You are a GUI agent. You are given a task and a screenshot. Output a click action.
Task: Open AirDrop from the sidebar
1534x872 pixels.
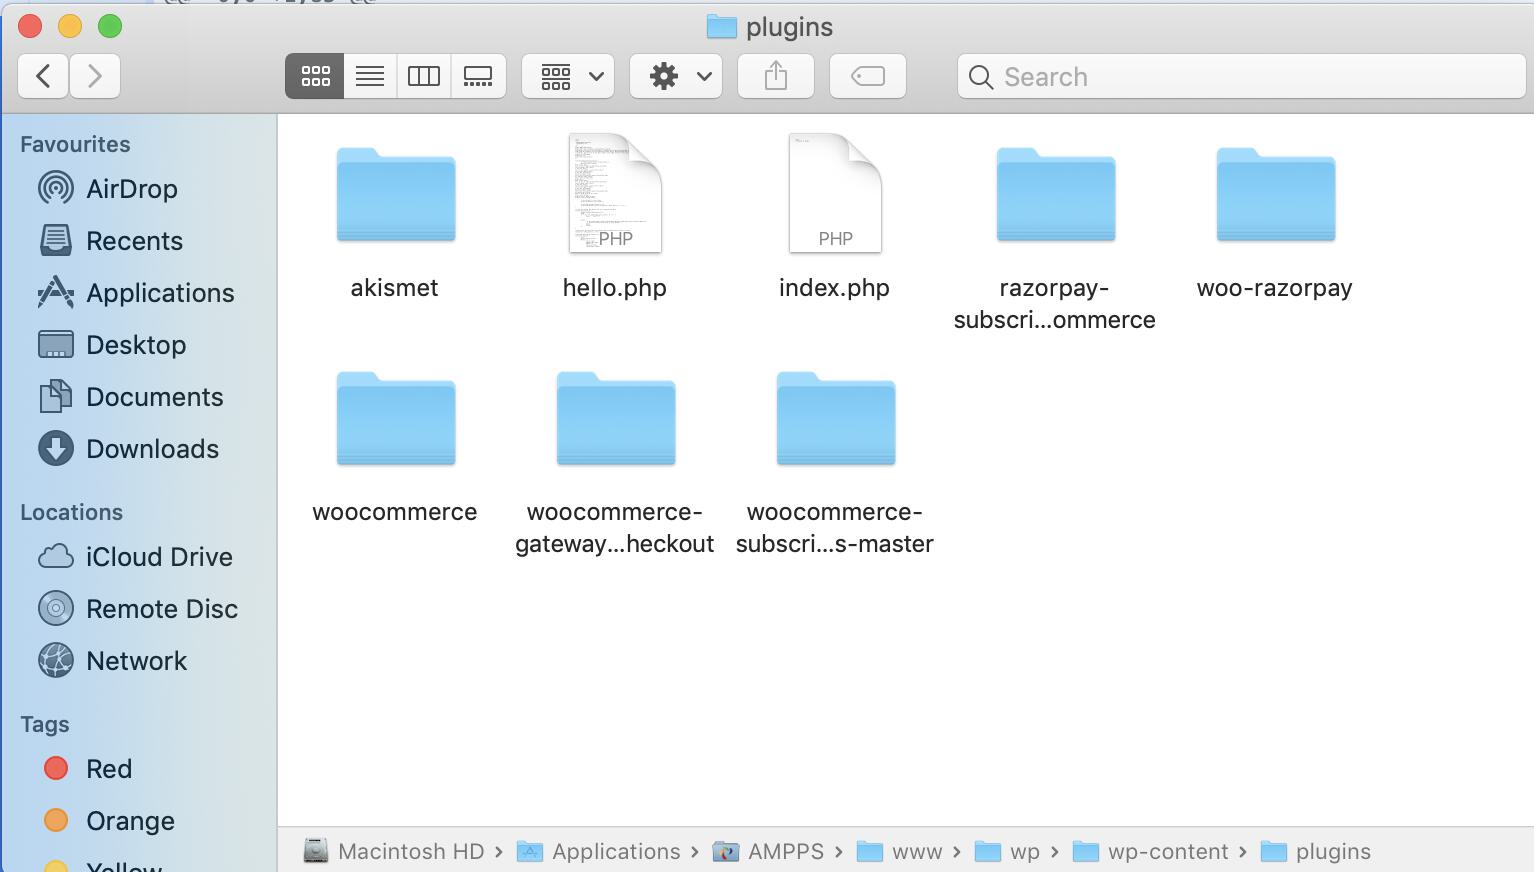132,189
